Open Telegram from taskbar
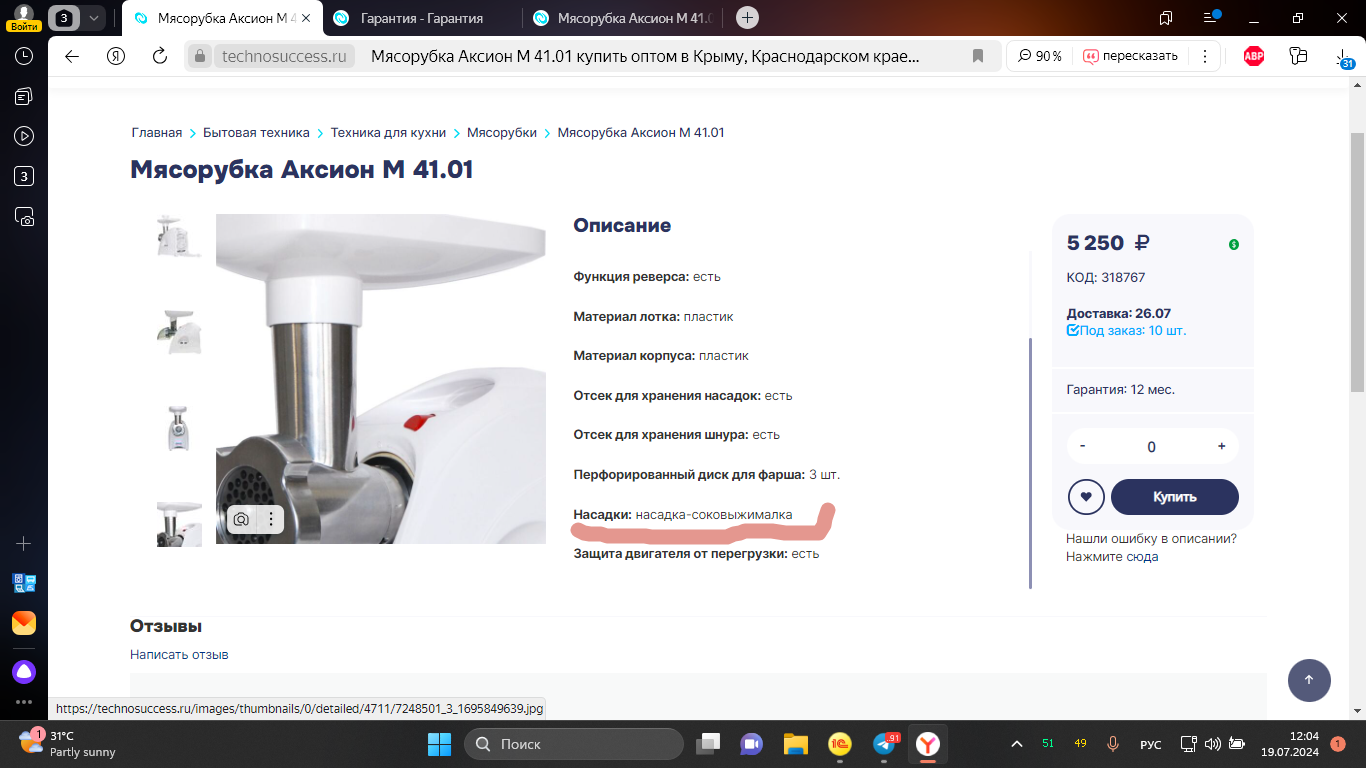This screenshot has height=768, width=1366. click(x=885, y=744)
